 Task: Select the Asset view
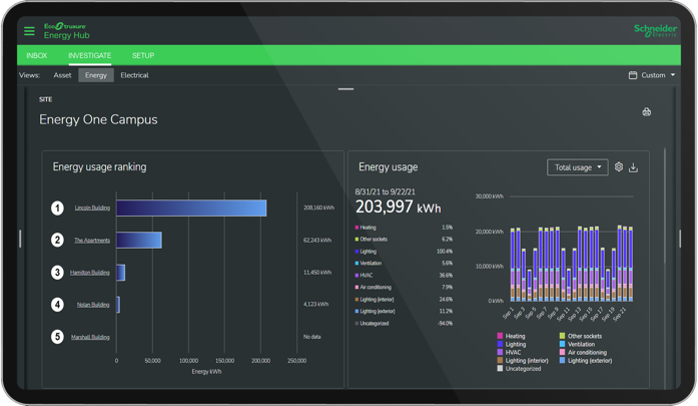(62, 75)
